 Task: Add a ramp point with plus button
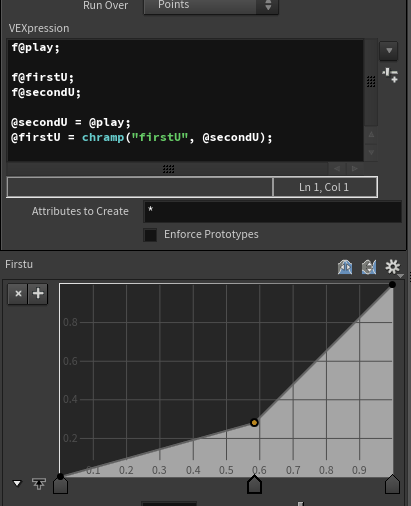tap(38, 294)
